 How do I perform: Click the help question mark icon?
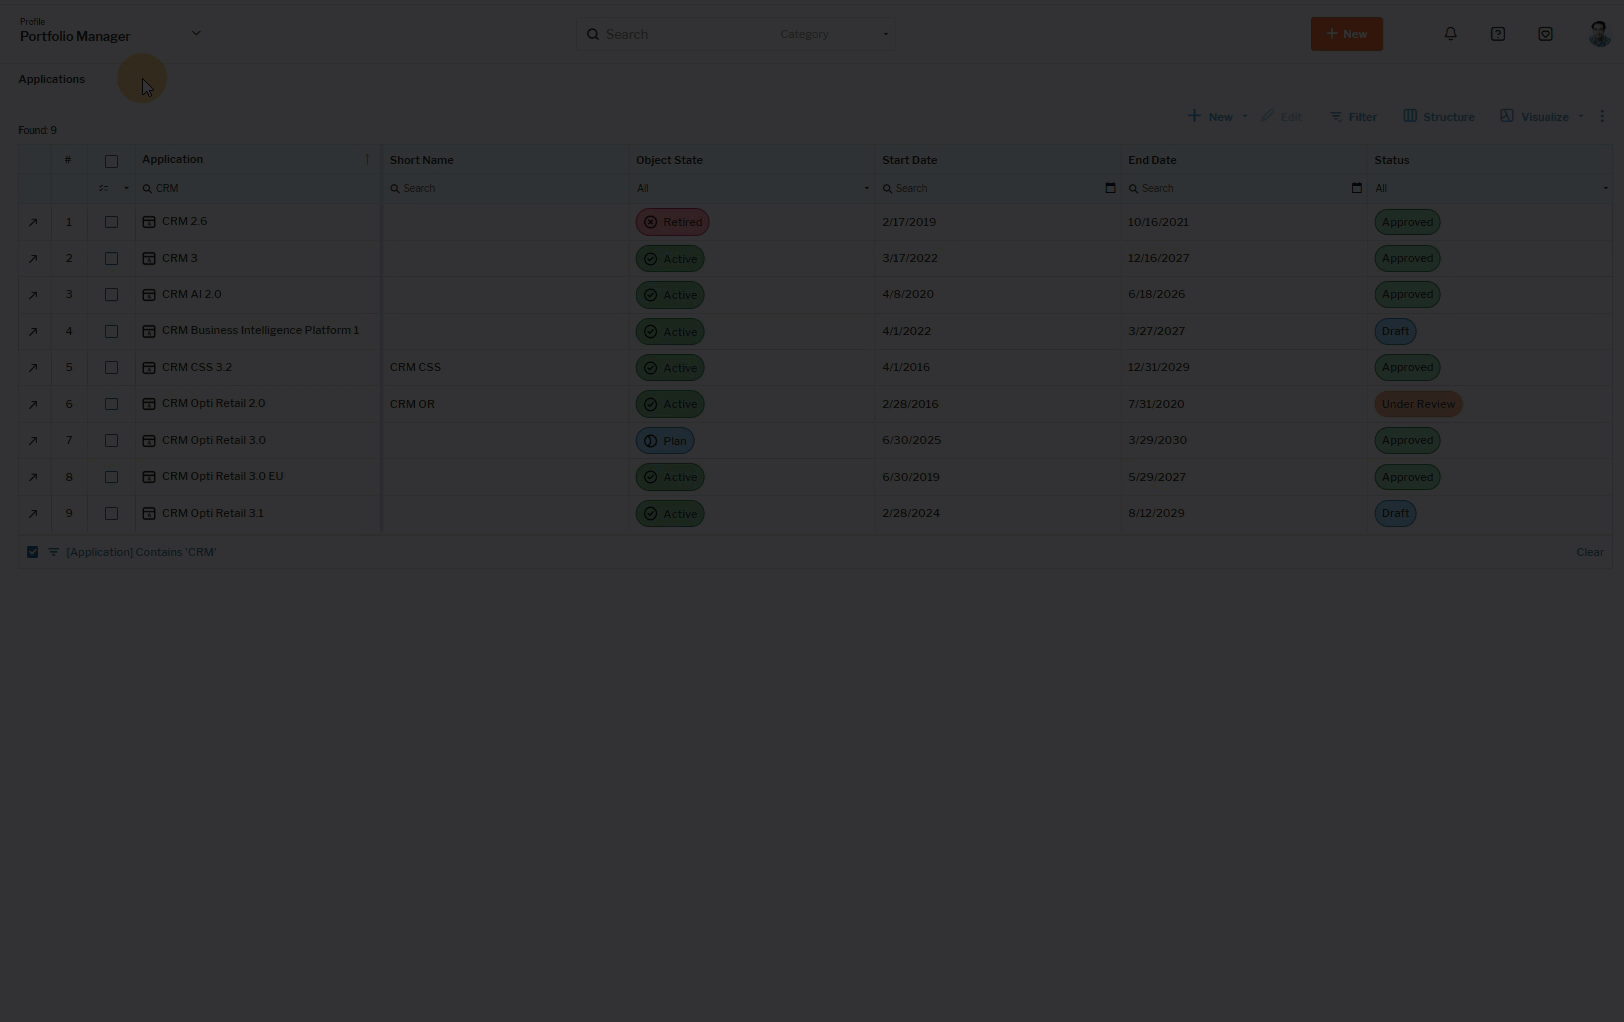point(1497,34)
